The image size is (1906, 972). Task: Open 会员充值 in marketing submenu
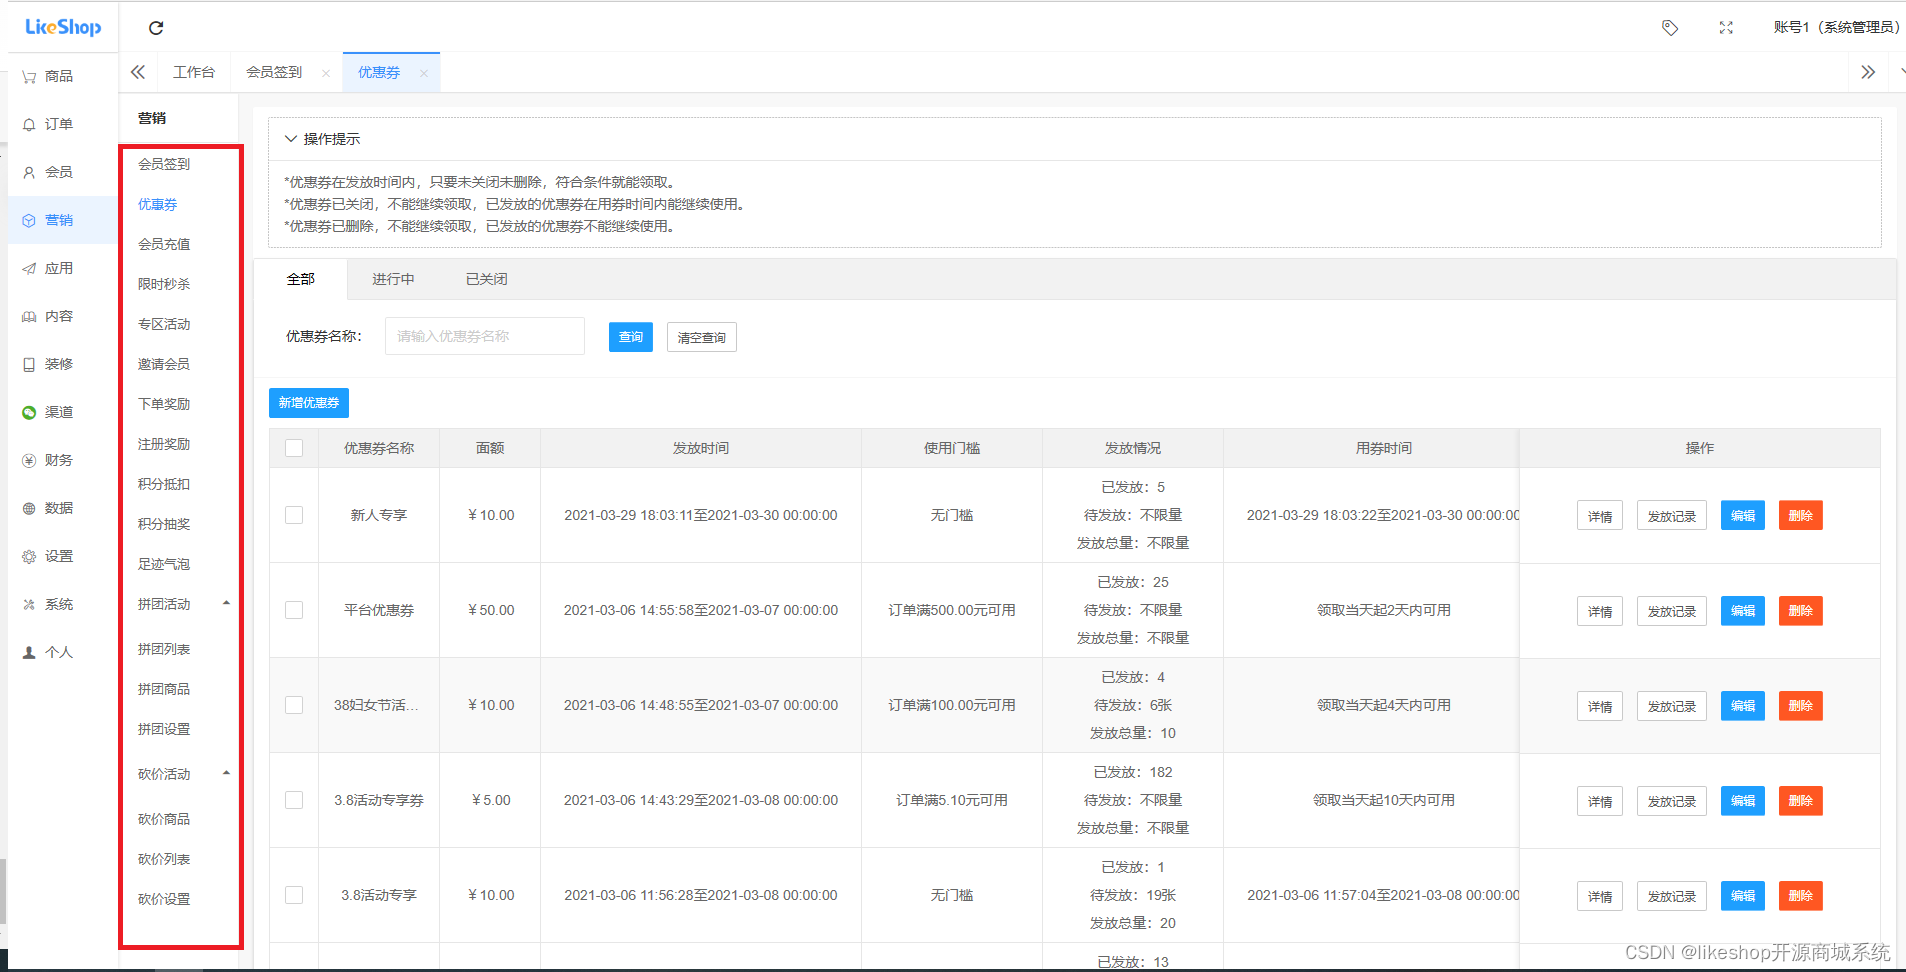click(164, 244)
